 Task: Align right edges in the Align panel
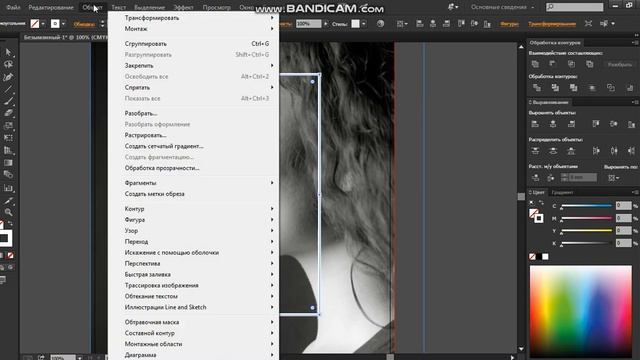571,124
